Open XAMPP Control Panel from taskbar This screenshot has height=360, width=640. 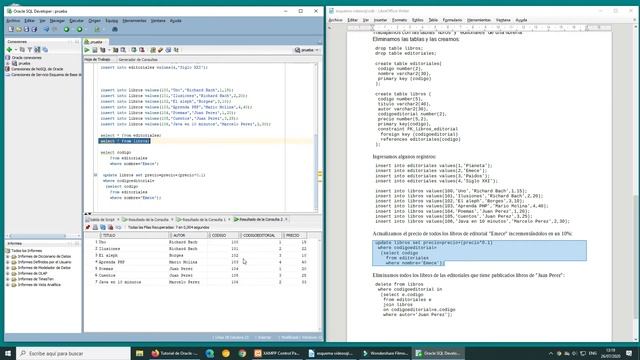pos(276,353)
